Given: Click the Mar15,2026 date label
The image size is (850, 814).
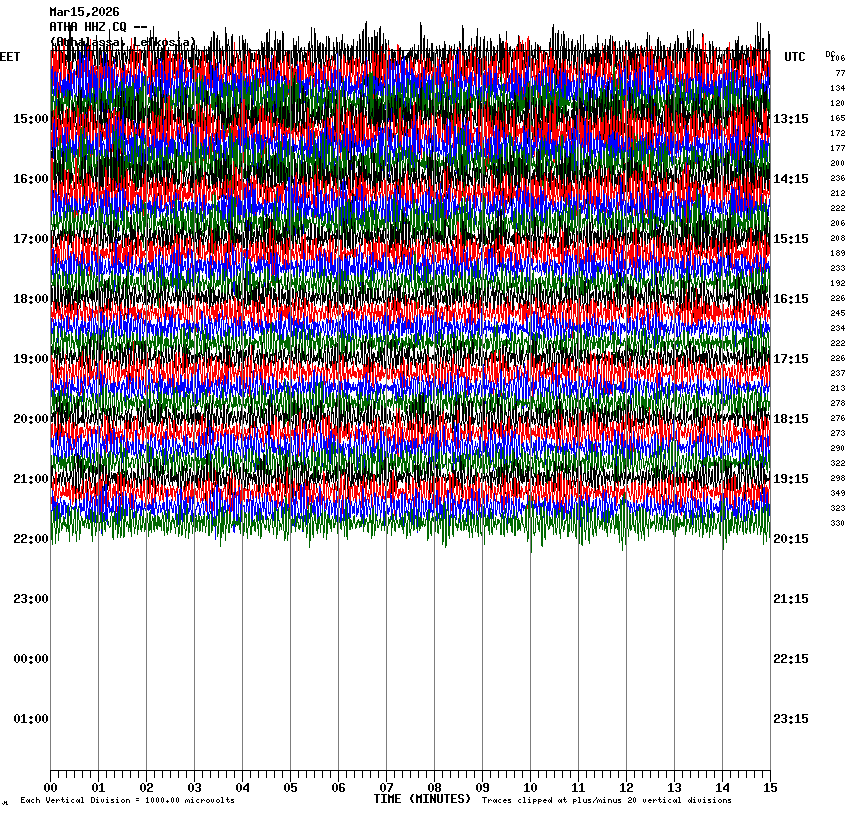Looking at the screenshot, I should (x=84, y=12).
